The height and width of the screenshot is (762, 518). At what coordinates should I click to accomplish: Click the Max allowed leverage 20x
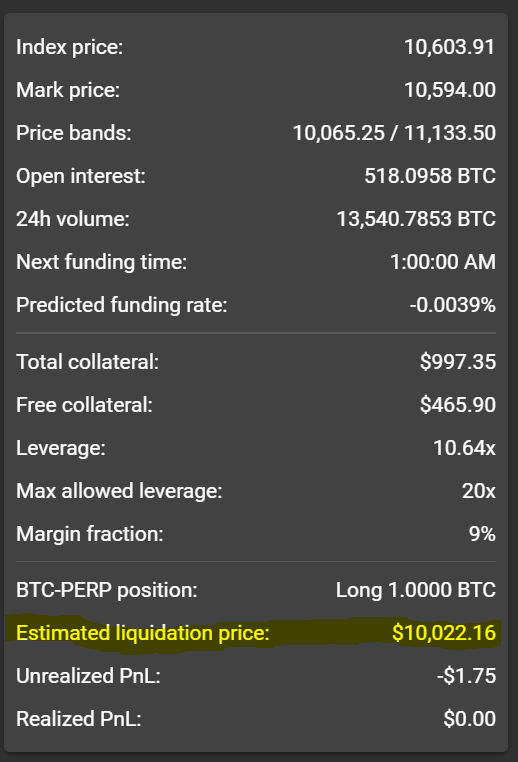(x=479, y=491)
